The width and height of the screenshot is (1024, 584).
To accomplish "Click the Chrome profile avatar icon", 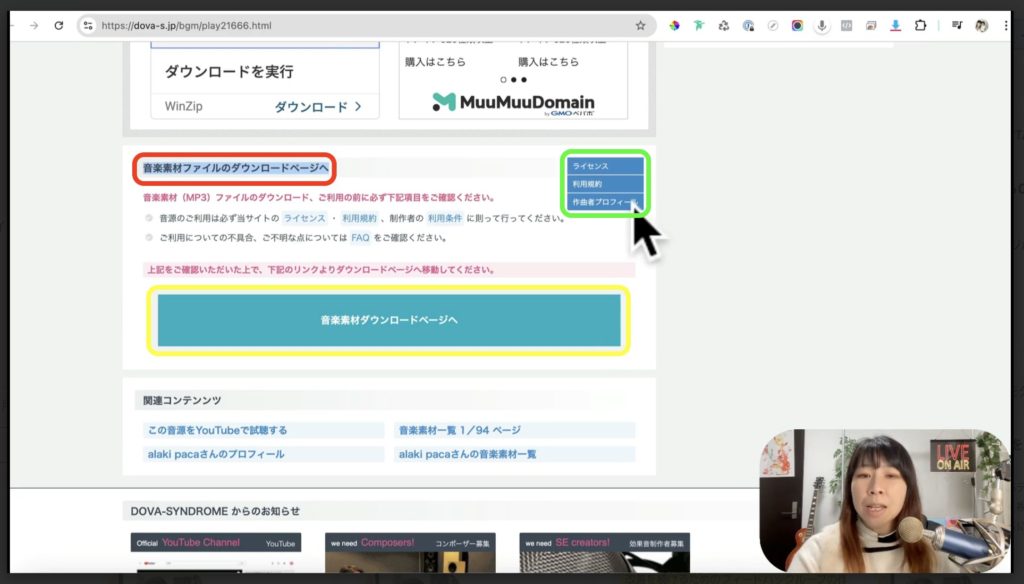I will coord(981,24).
